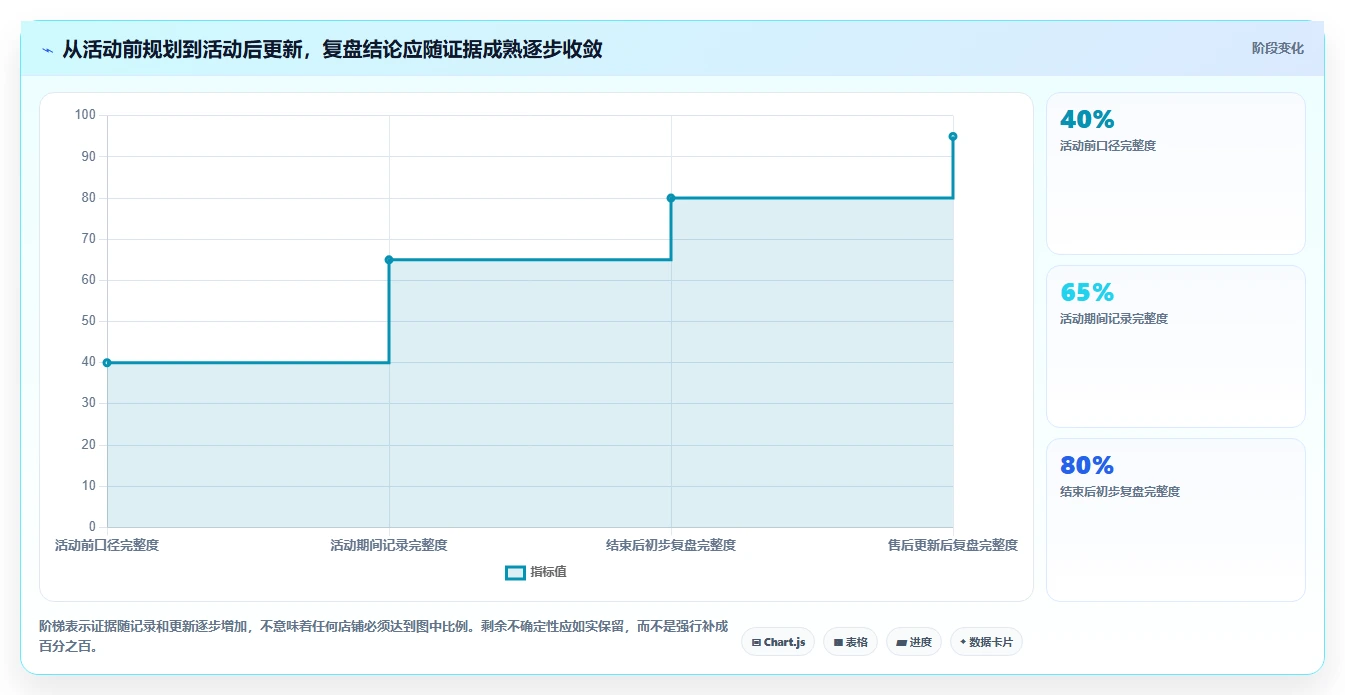Click the x-axis label 活动期间记录完整度
The image size is (1345, 695).
tap(389, 545)
